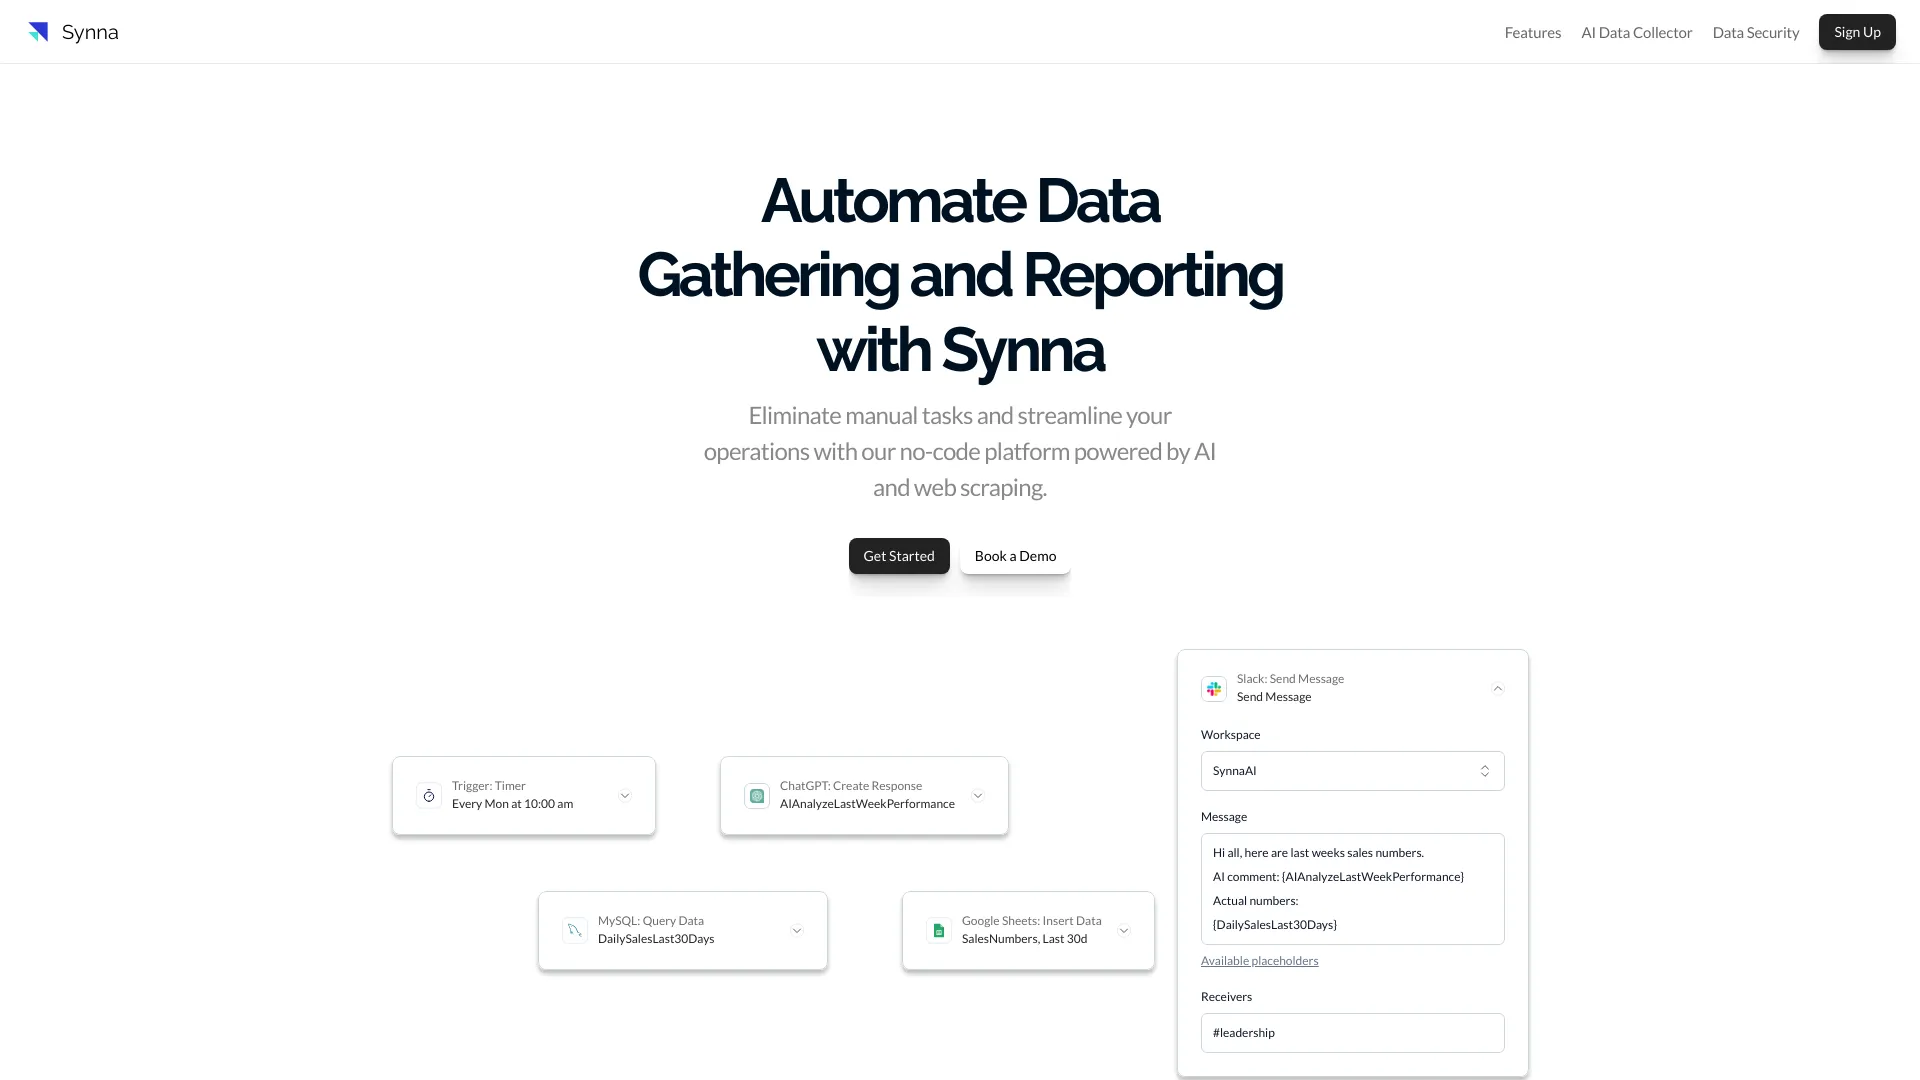Click the Sign Up button
The image size is (1920, 1080).
(x=1857, y=32)
